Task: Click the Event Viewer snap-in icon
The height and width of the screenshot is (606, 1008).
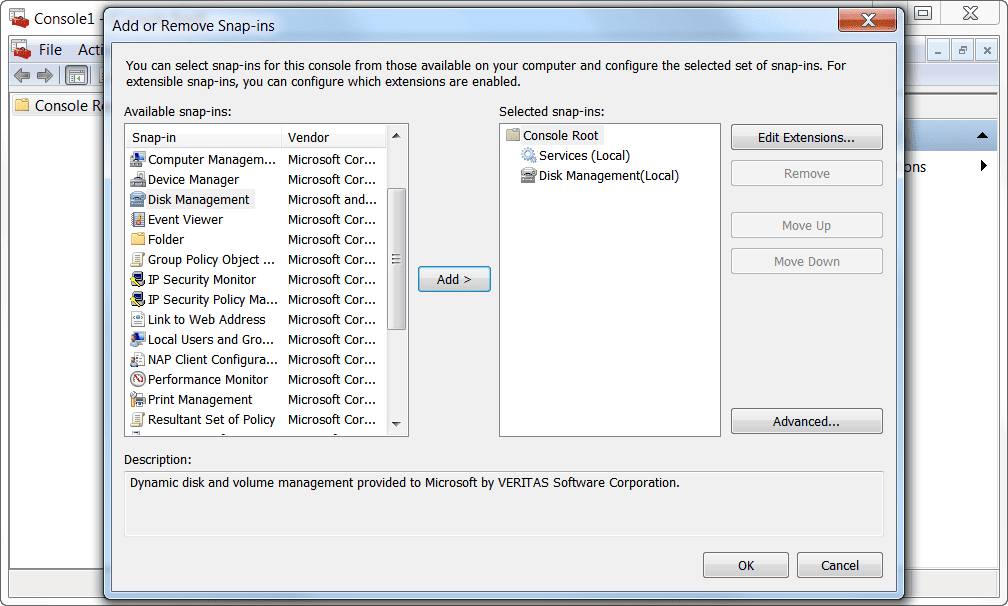Action: [x=139, y=220]
